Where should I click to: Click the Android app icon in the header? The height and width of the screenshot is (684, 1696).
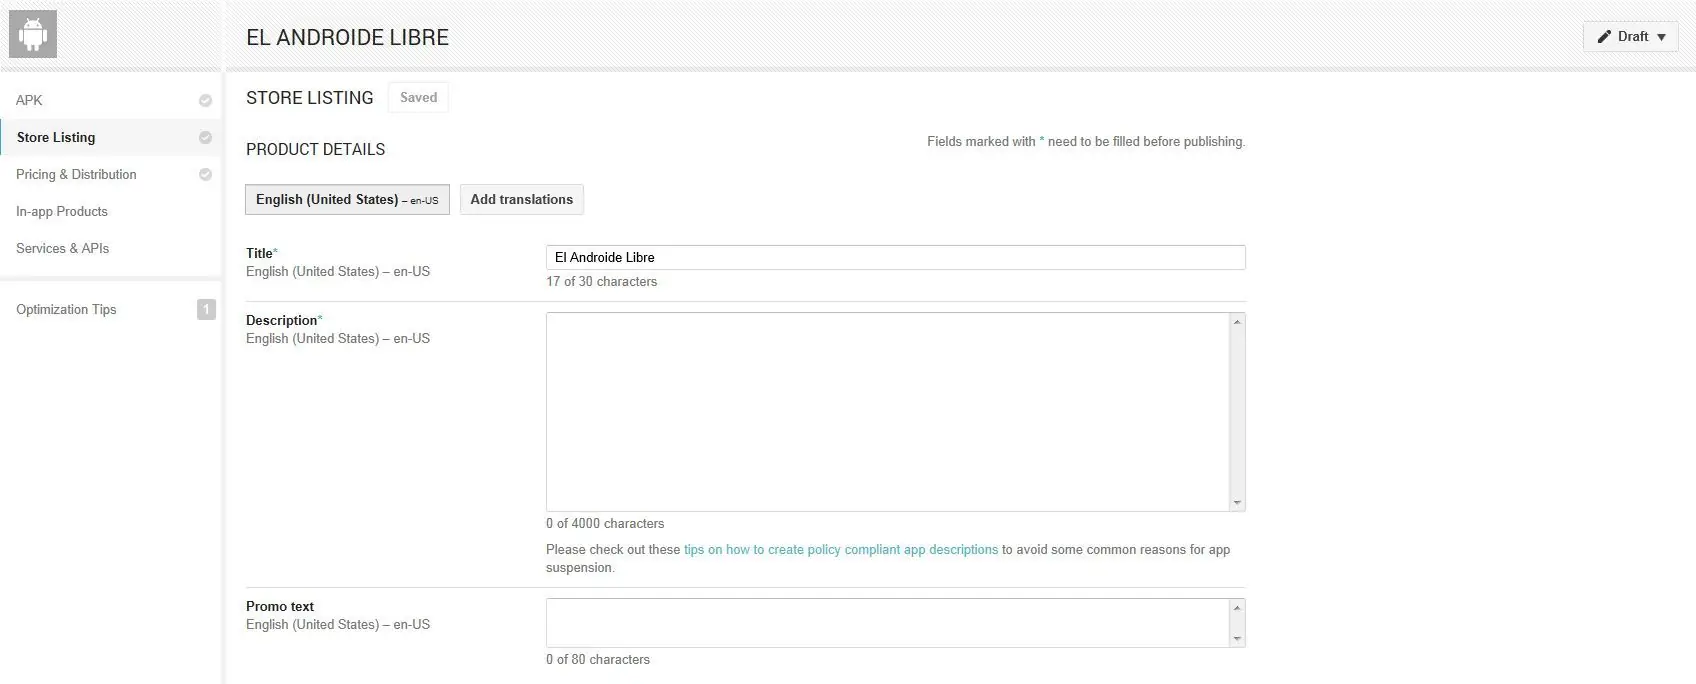tap(33, 34)
